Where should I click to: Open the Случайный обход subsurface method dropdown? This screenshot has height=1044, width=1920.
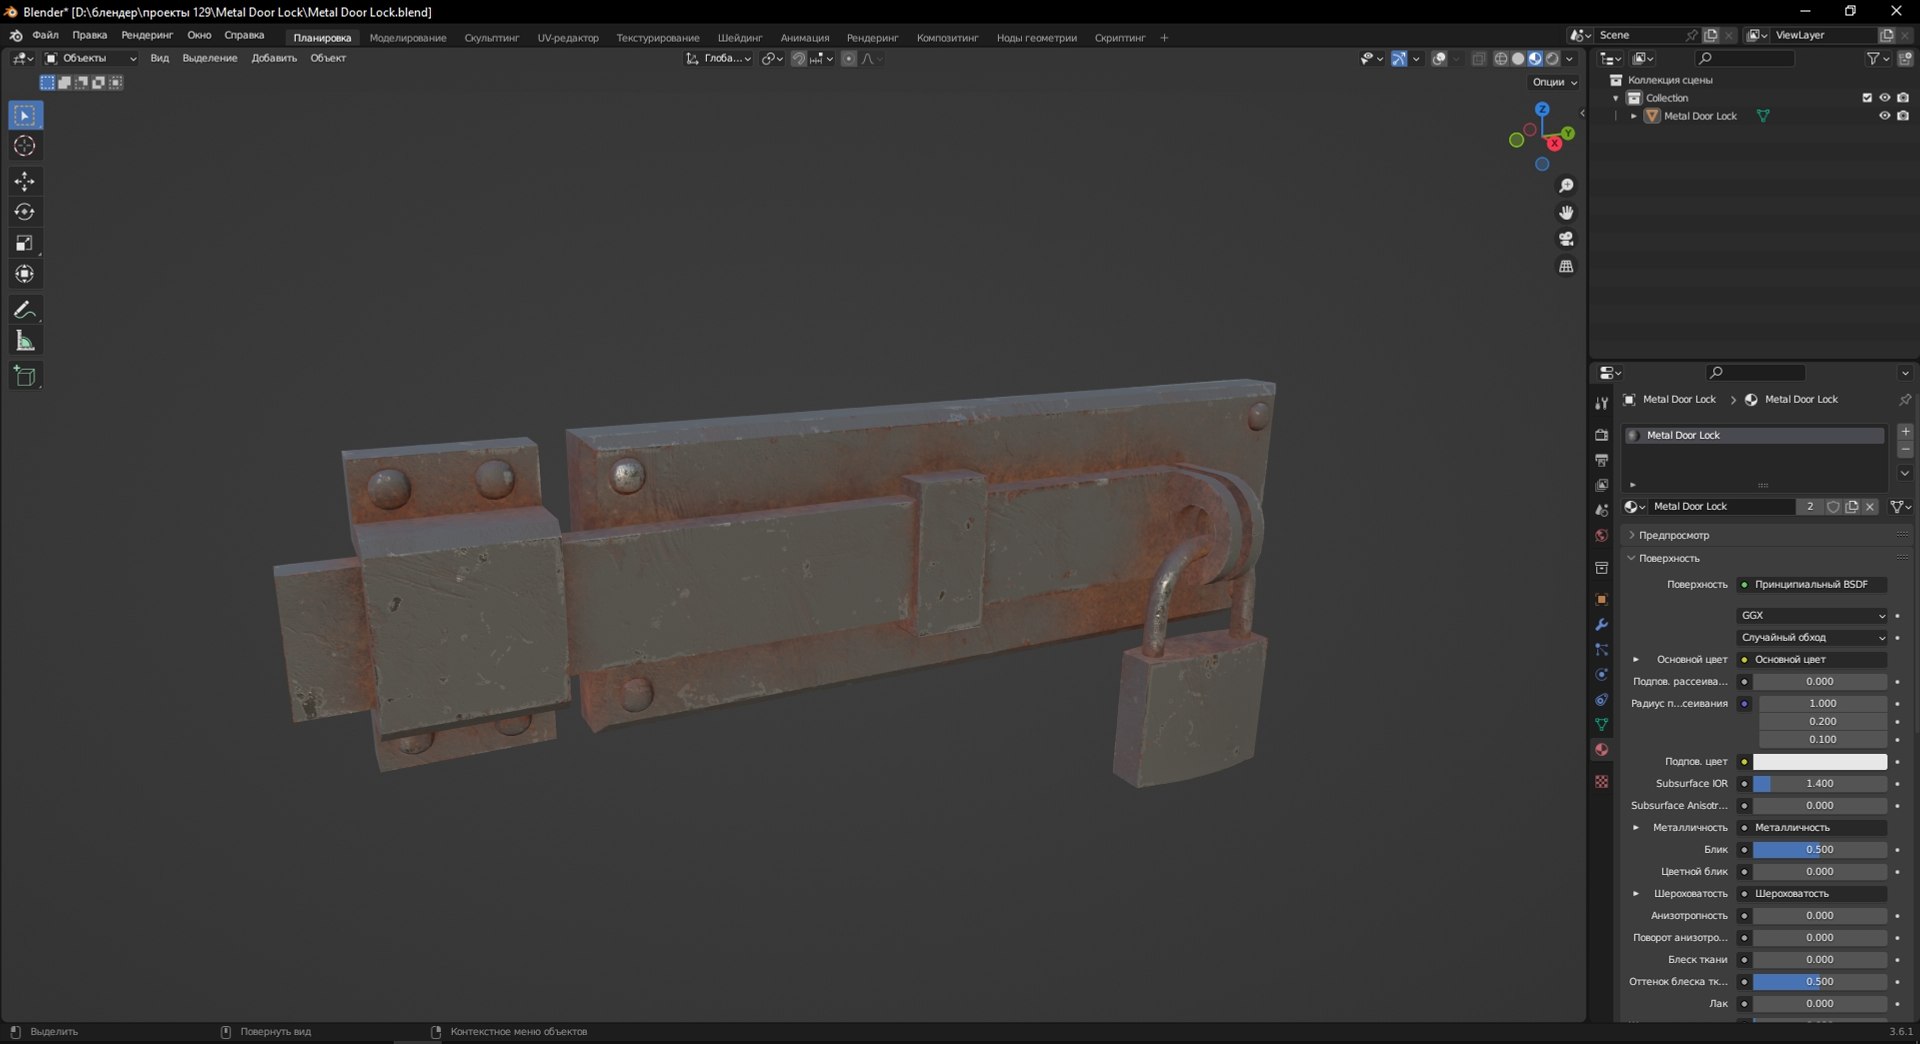click(x=1812, y=637)
